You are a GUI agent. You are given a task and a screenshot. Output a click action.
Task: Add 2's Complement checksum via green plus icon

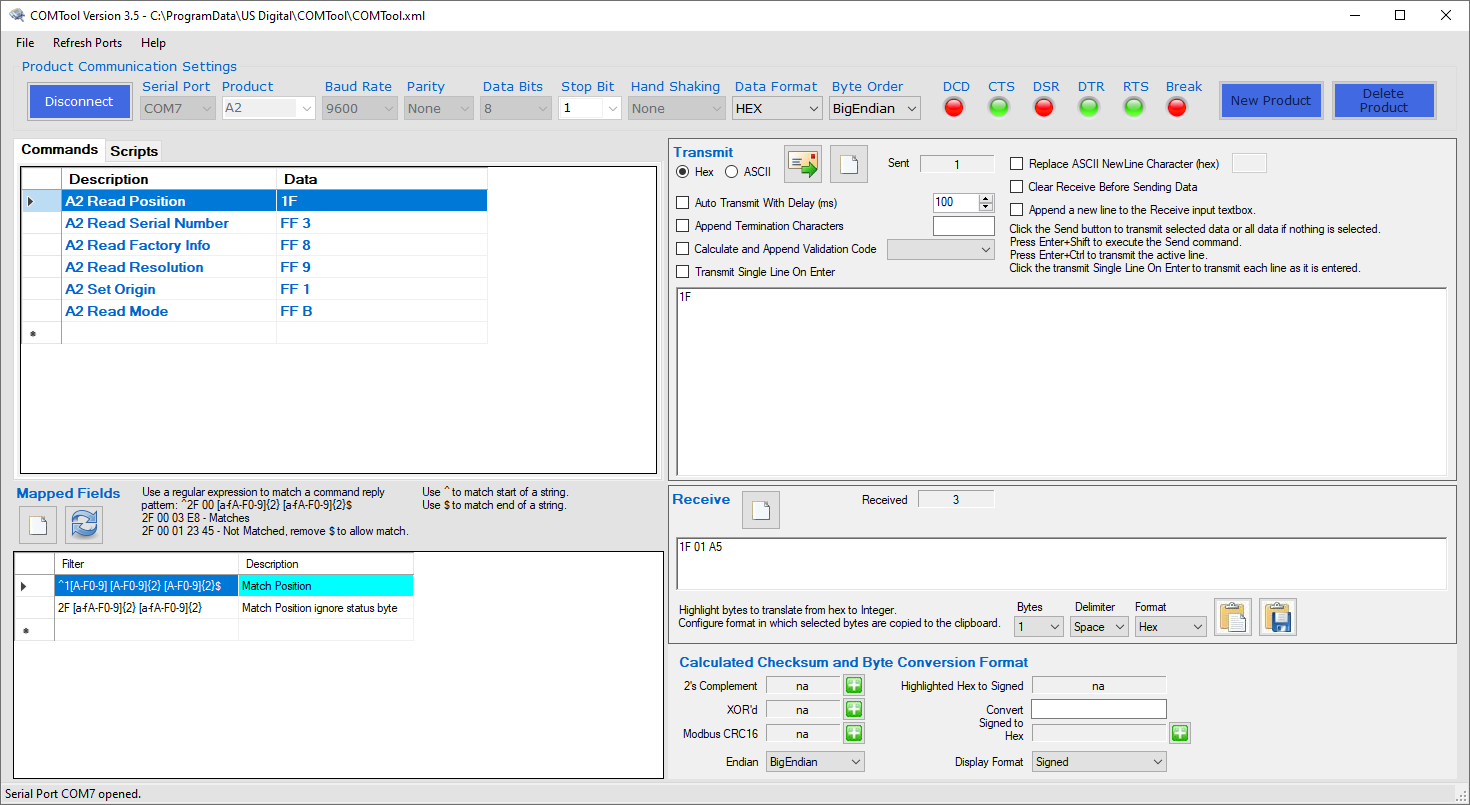pos(853,685)
